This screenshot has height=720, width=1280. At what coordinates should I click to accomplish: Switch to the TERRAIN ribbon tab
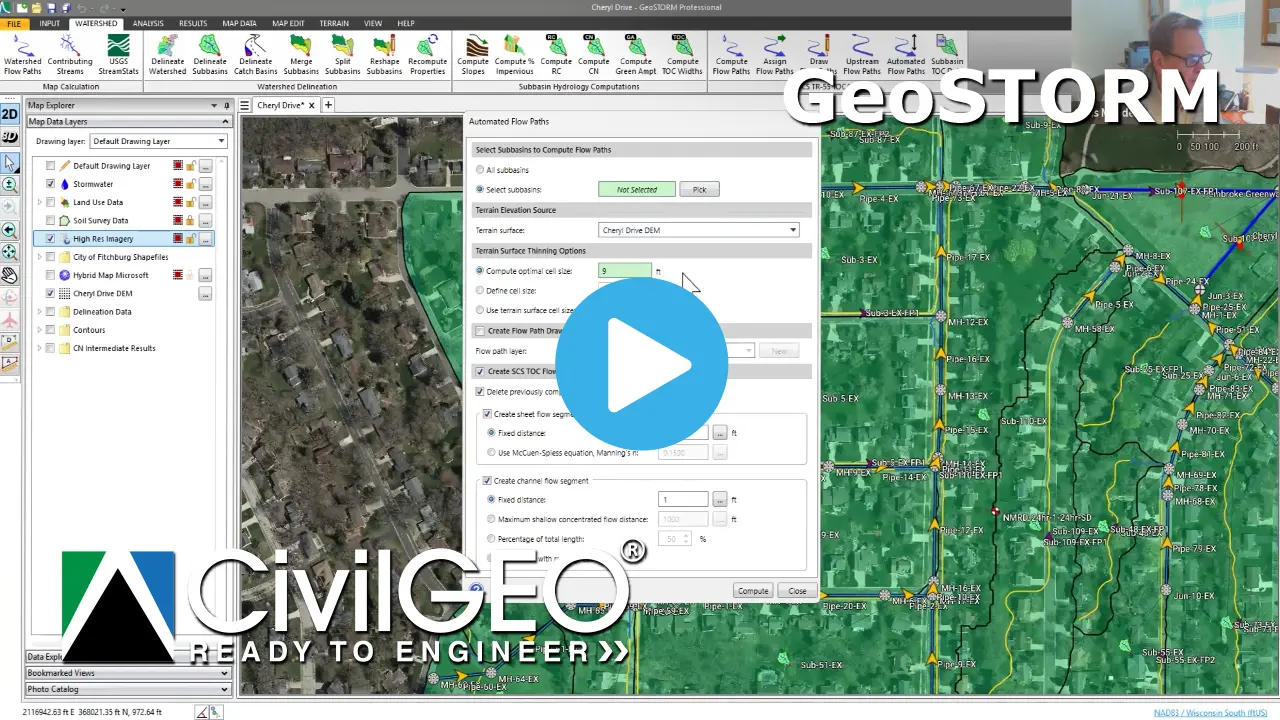click(x=334, y=23)
